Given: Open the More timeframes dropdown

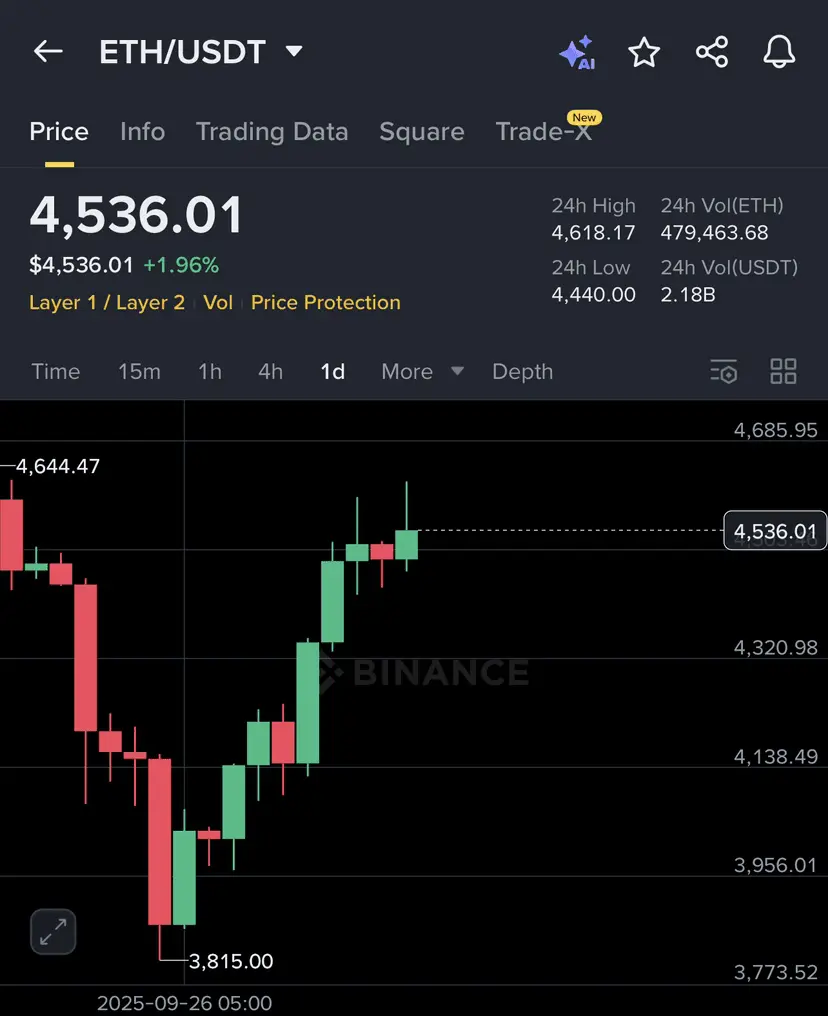Looking at the screenshot, I should point(422,371).
